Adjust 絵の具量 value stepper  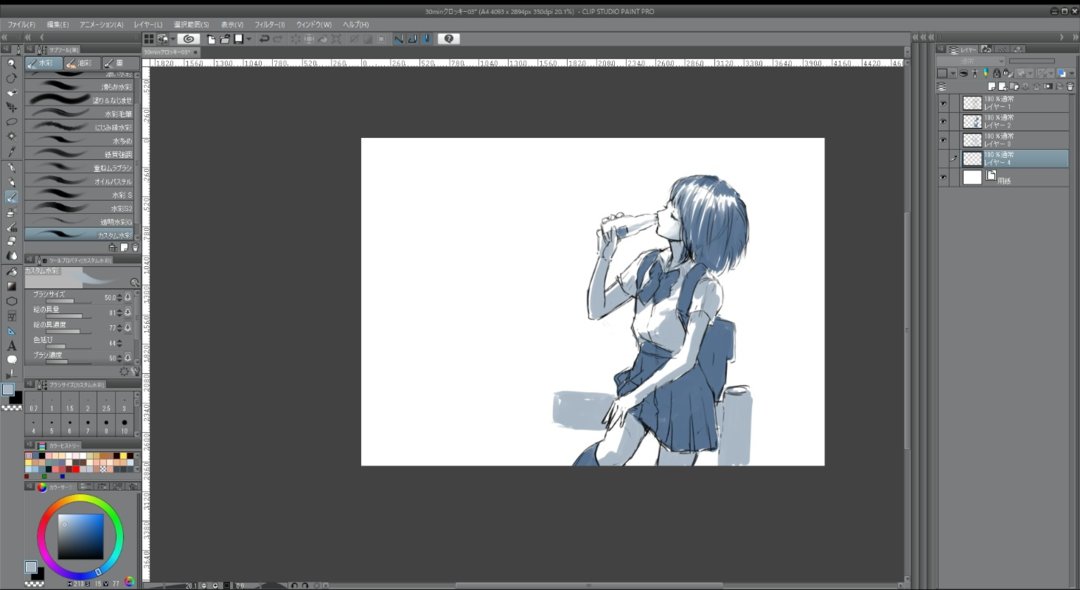tap(119, 313)
